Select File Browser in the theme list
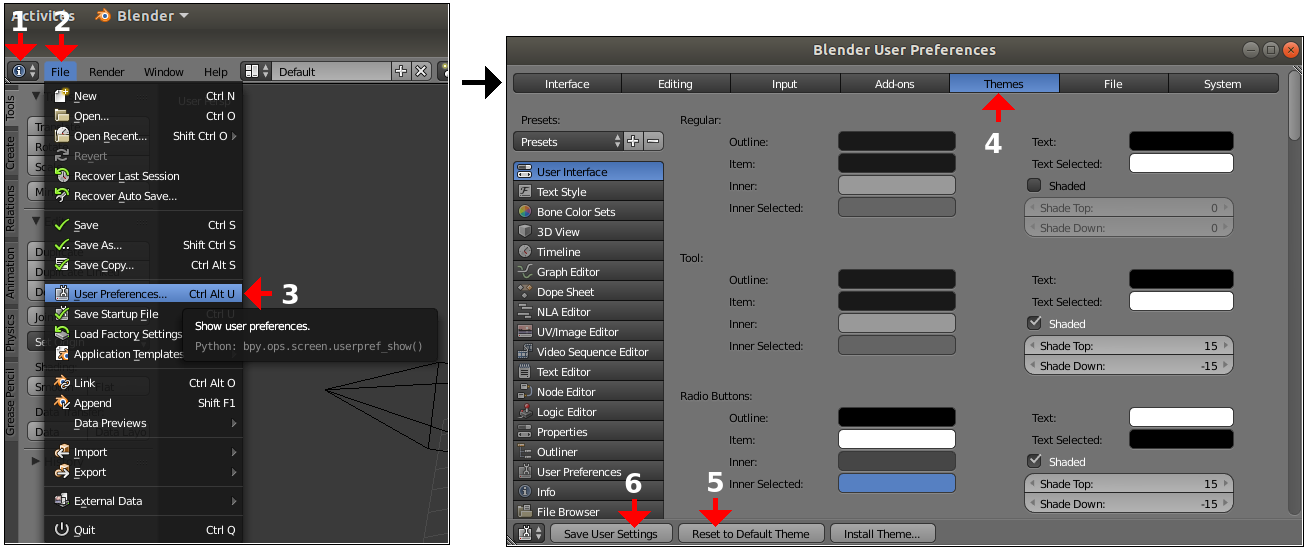The image size is (1307, 549). (588, 511)
